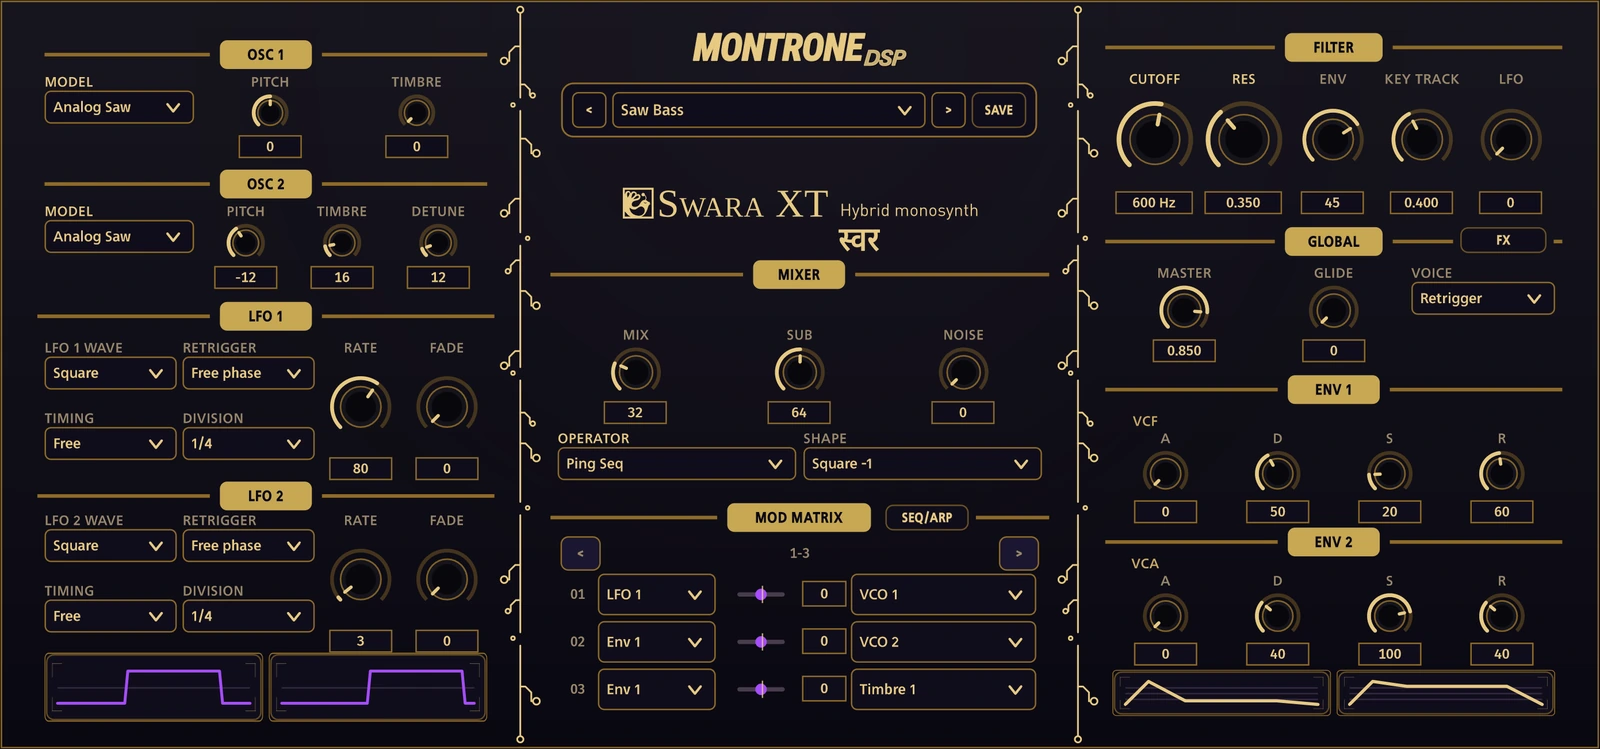Open slot 03 Timbre 1 destination dropdown

point(943,689)
